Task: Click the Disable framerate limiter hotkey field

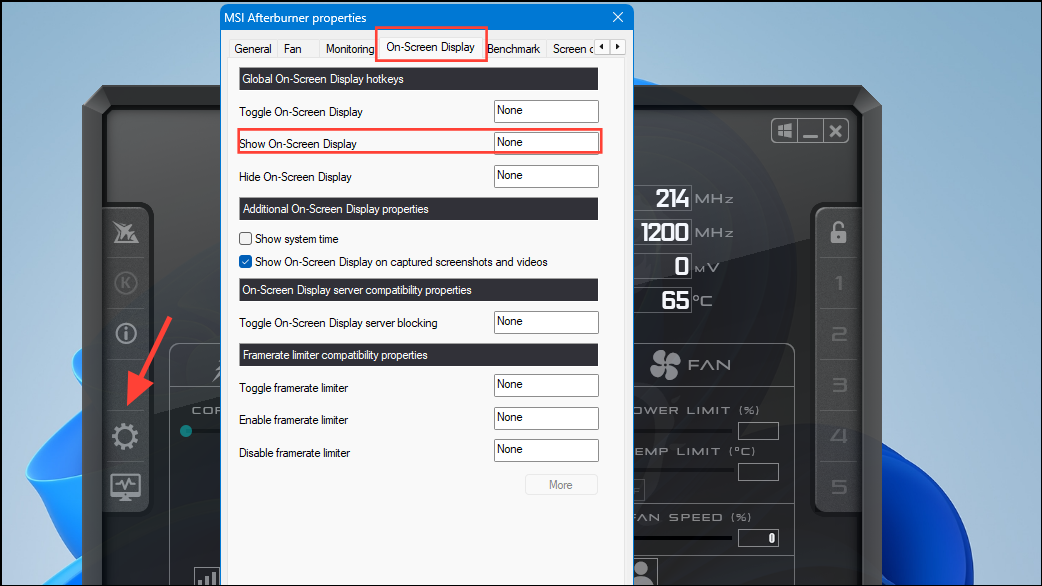Action: click(546, 450)
